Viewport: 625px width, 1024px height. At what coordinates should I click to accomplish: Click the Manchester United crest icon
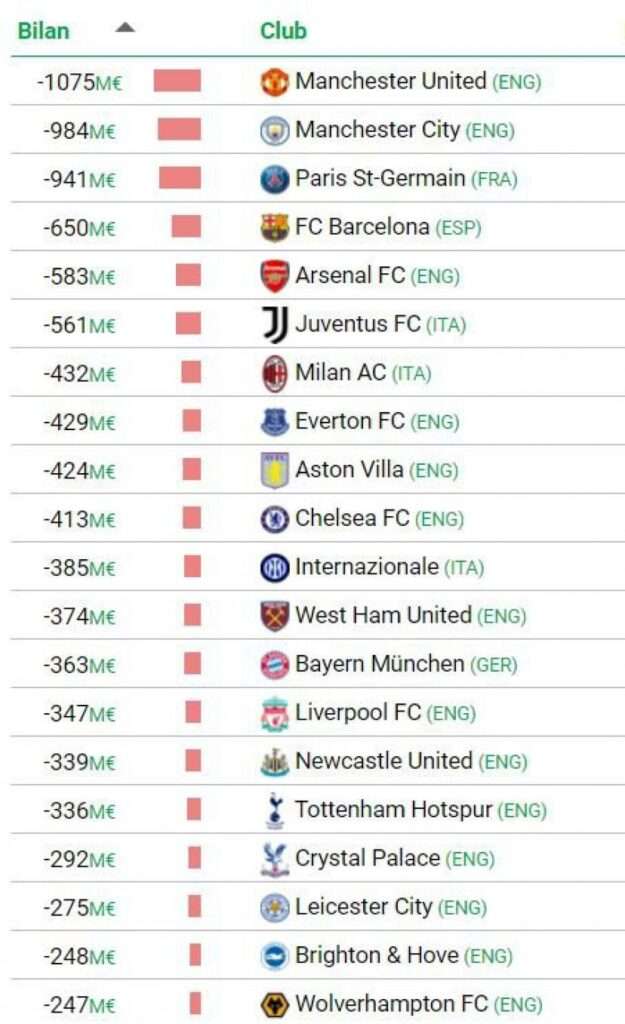coord(273,82)
